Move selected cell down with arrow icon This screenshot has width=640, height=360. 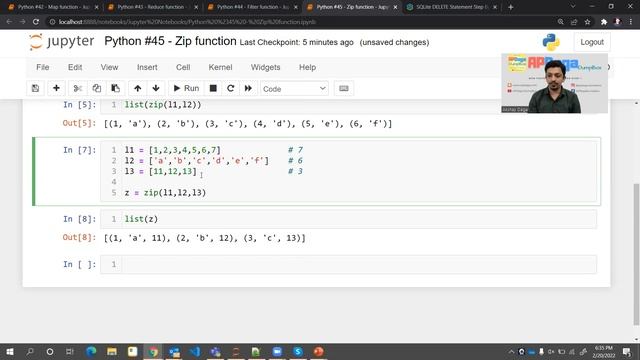point(156,88)
